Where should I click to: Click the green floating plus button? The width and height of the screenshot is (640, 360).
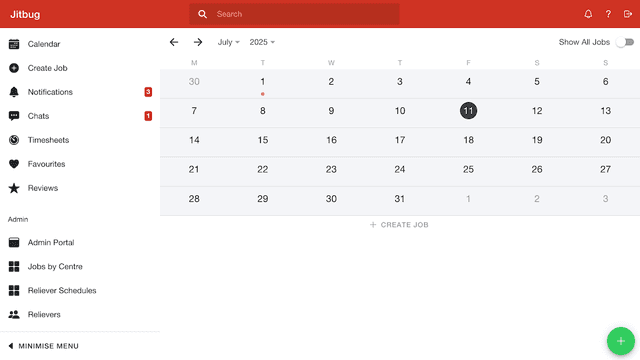pos(621,341)
